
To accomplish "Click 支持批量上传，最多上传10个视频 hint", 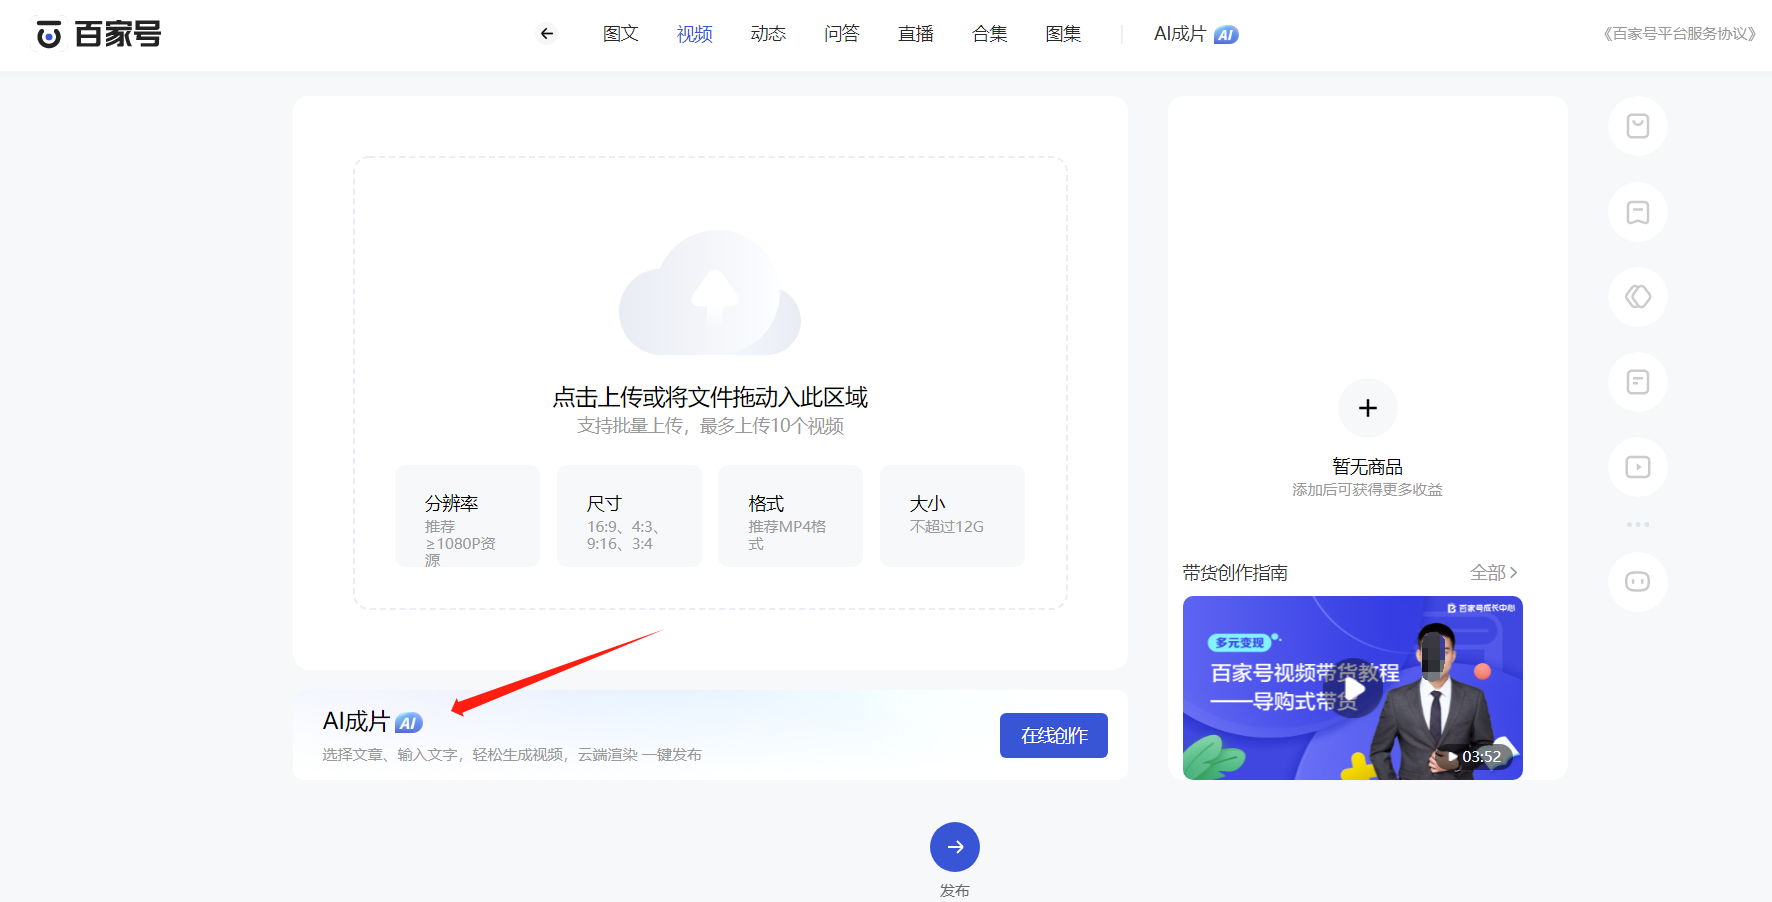I will point(710,426).
